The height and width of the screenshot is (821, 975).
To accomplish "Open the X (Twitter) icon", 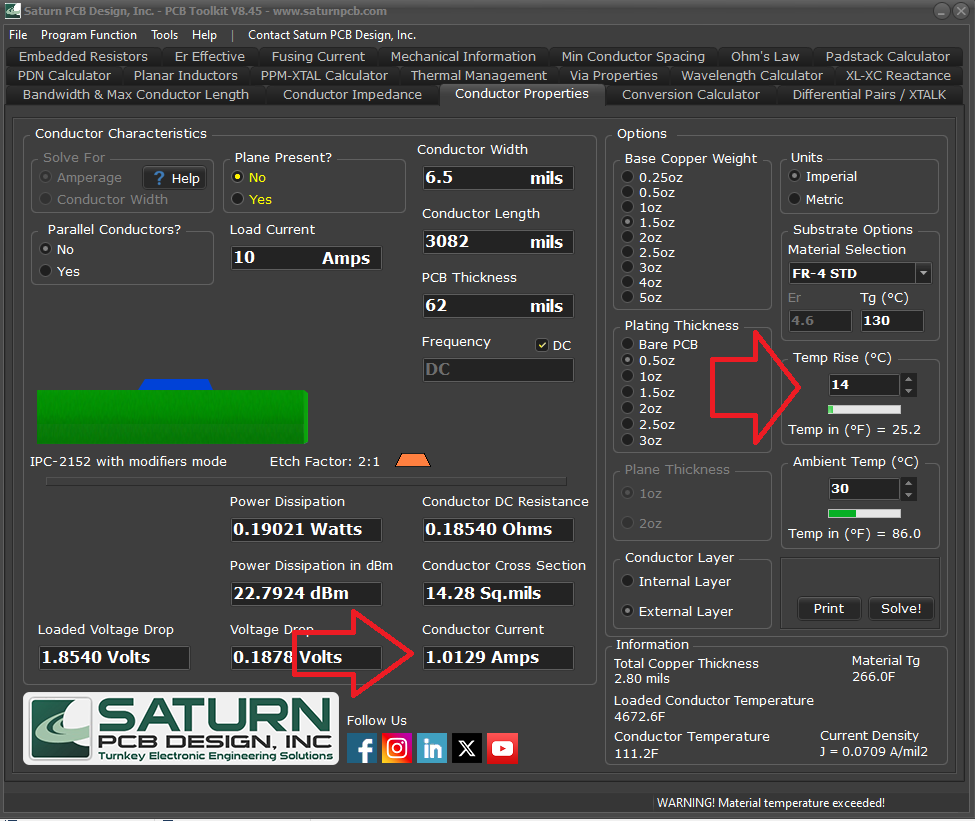I will (467, 748).
